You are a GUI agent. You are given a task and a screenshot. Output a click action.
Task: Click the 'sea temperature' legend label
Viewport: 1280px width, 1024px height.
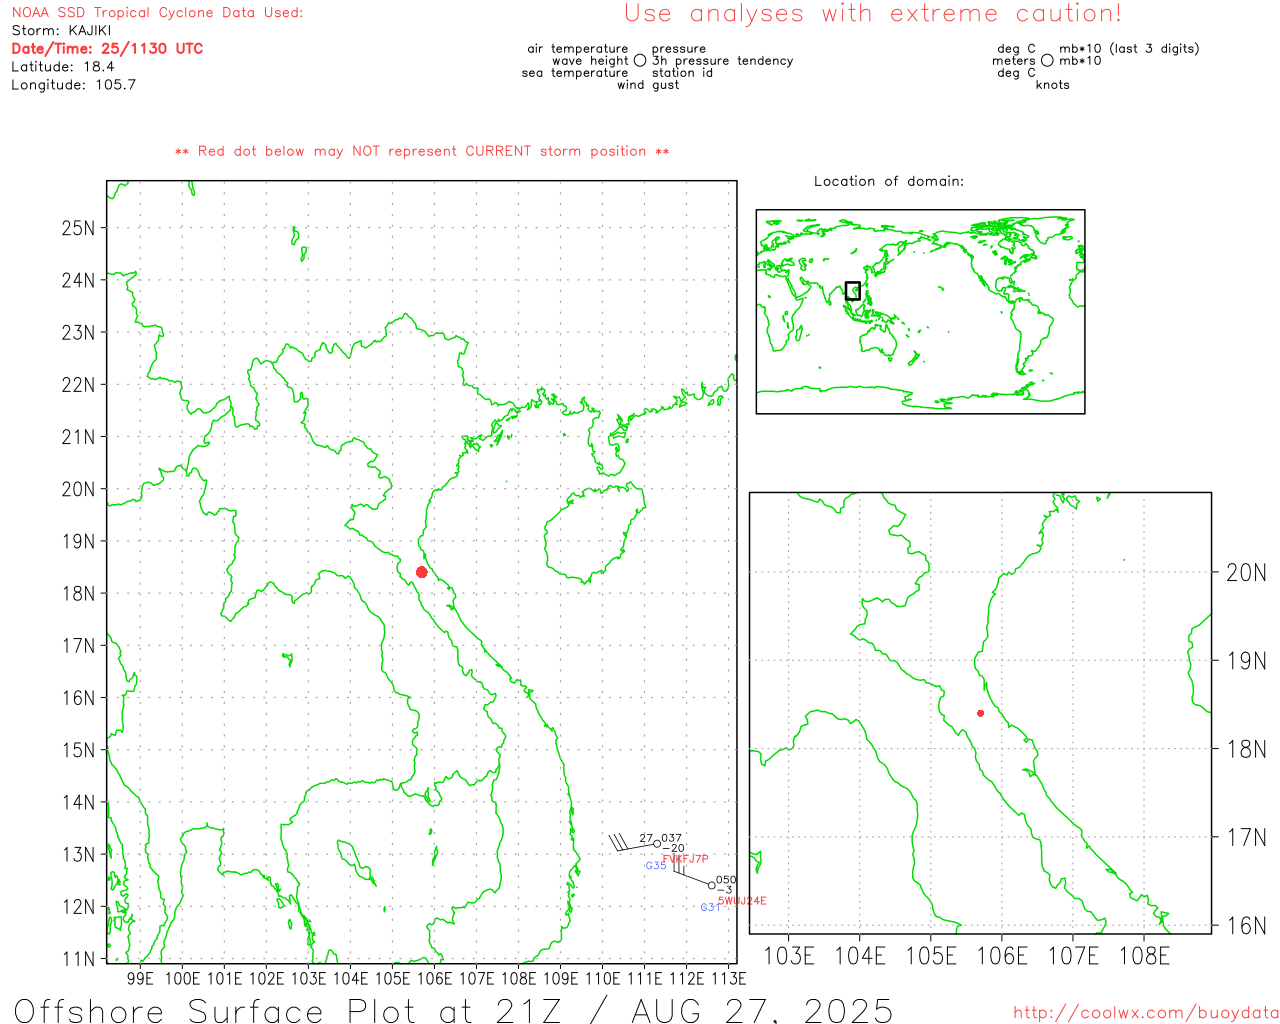pos(575,73)
